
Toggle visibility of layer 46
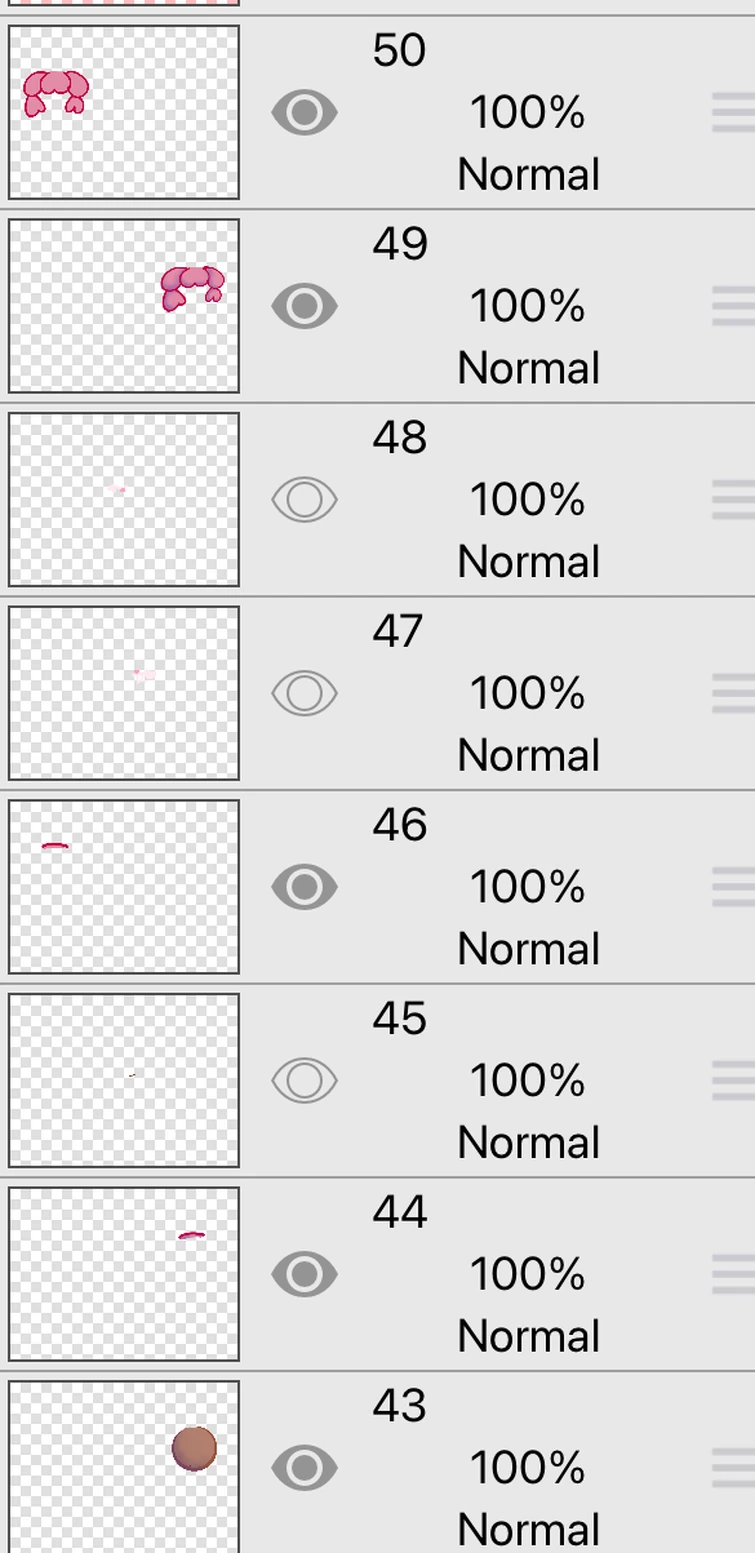304,887
